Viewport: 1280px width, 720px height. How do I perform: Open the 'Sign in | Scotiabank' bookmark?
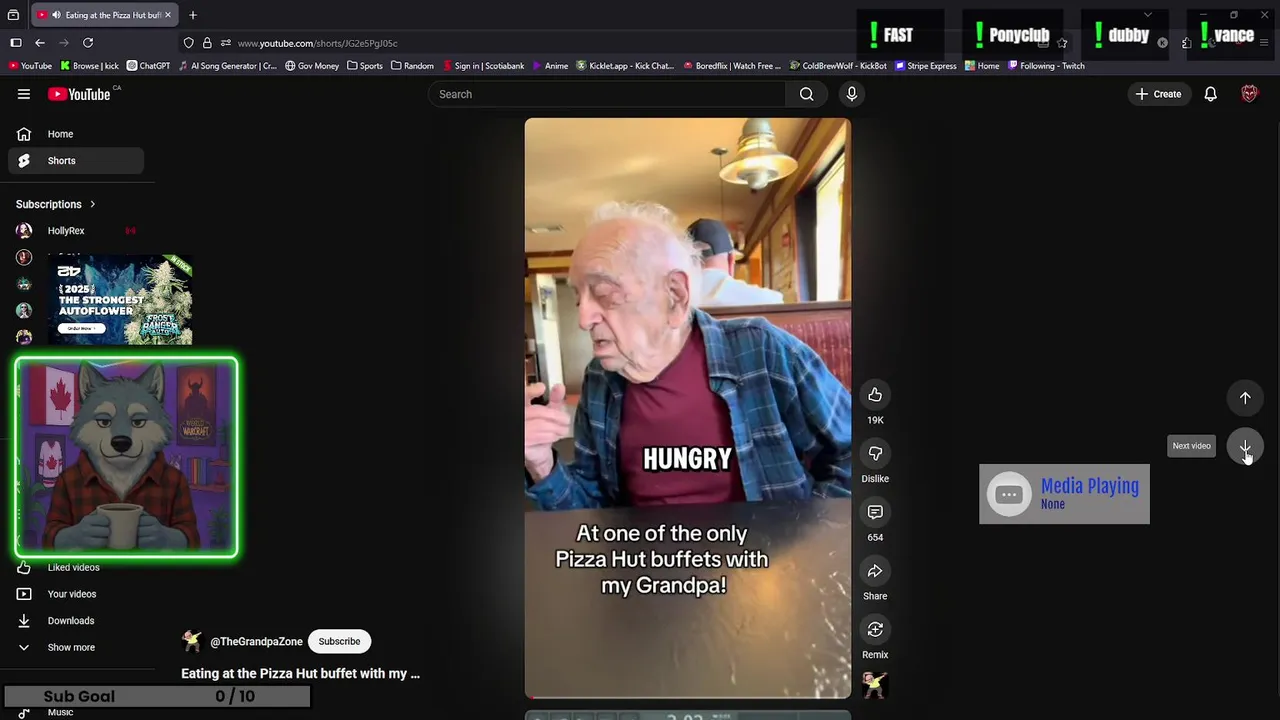tap(483, 66)
